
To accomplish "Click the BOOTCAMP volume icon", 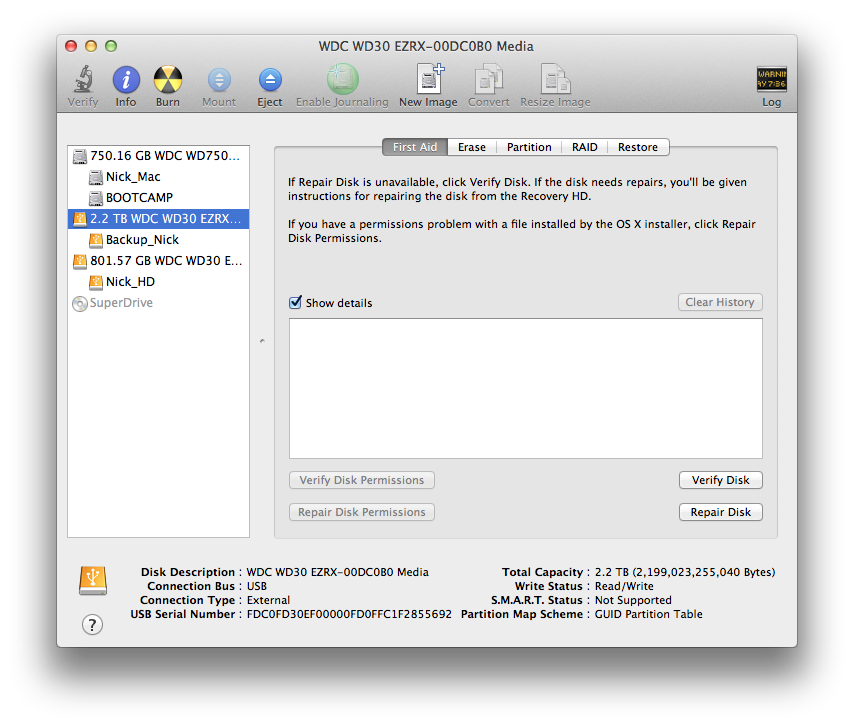I will (x=96, y=198).
